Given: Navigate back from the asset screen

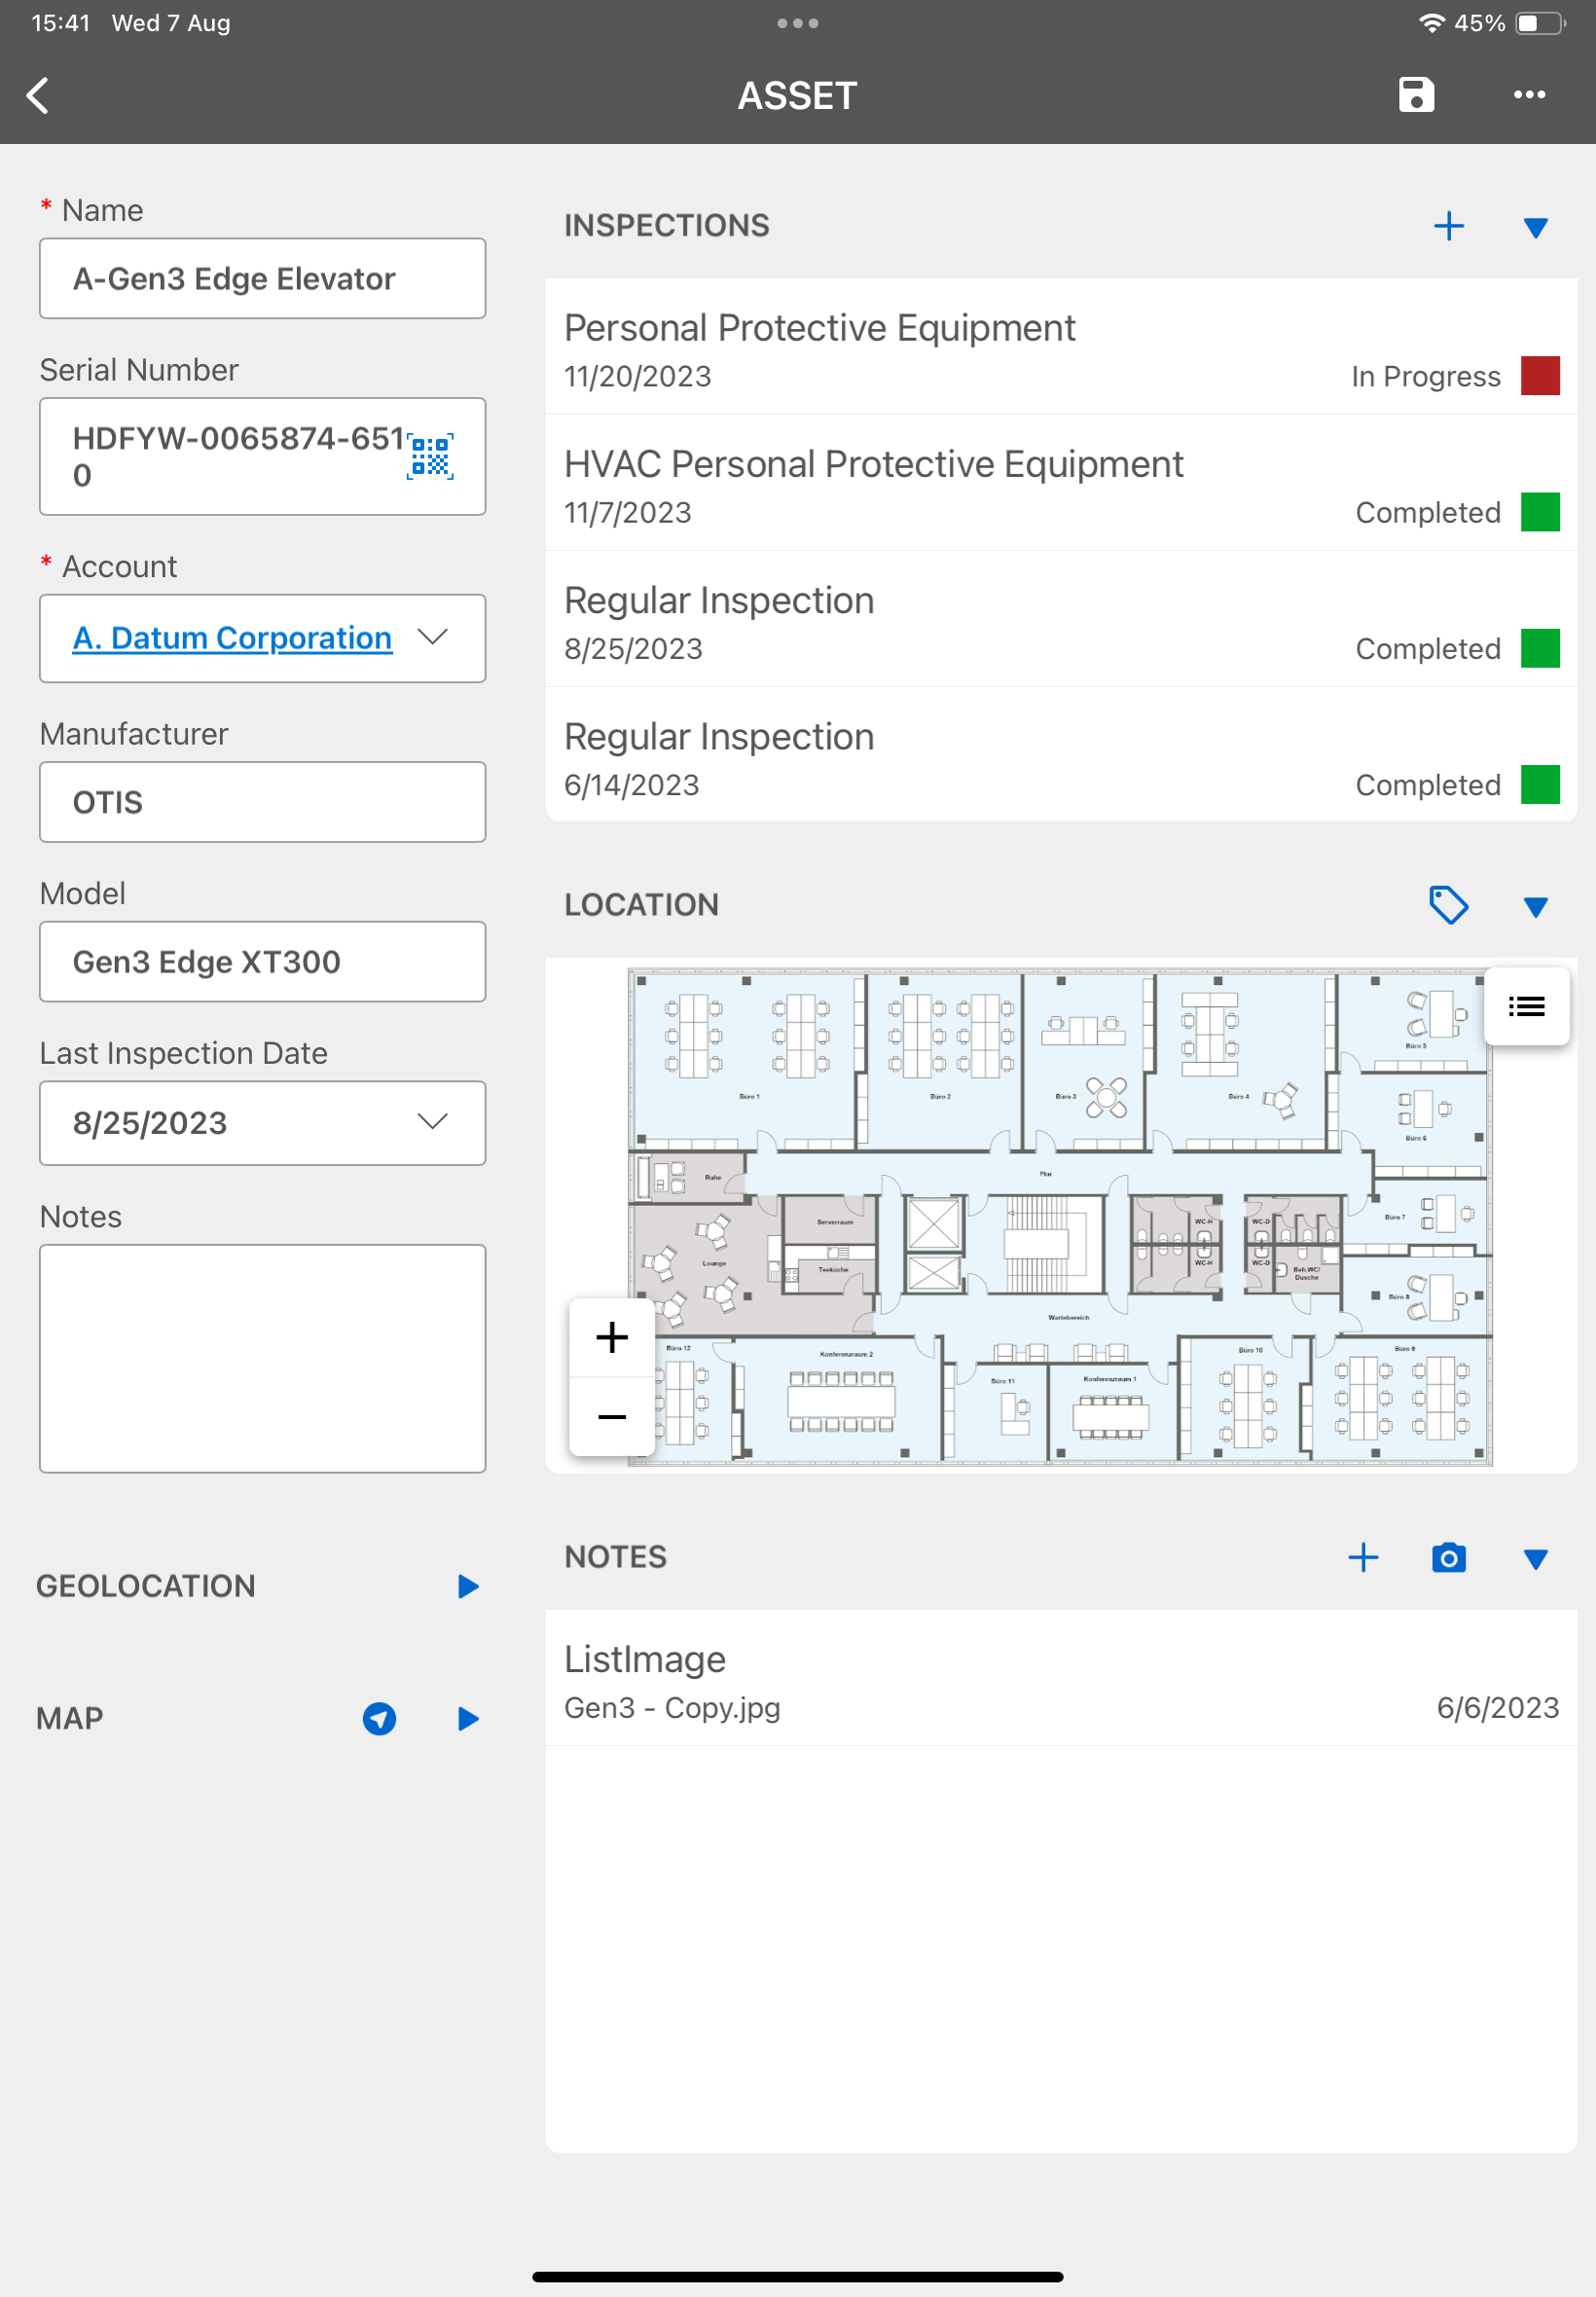Looking at the screenshot, I should pyautogui.click(x=38, y=95).
